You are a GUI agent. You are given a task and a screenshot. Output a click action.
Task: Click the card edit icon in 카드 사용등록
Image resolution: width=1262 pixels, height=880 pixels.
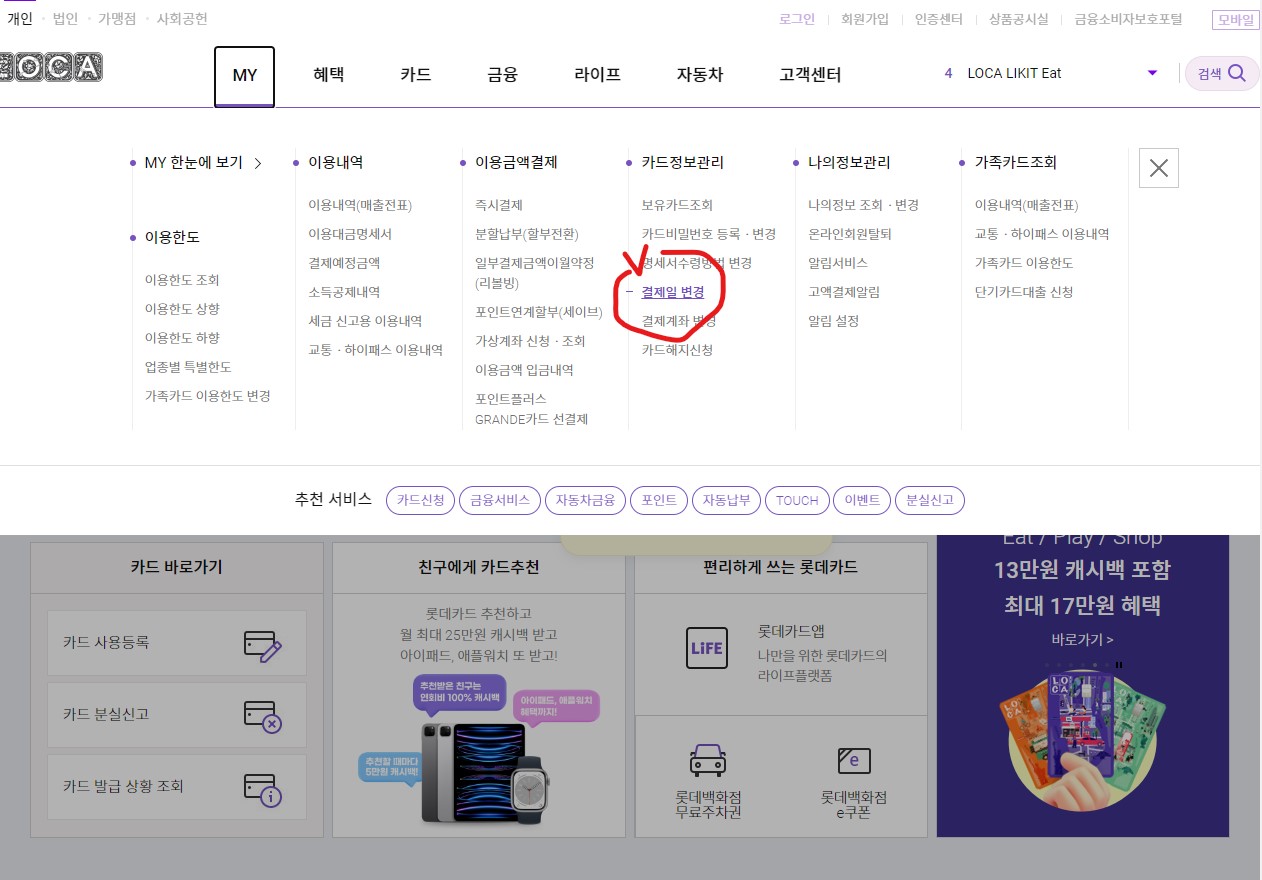(x=263, y=645)
